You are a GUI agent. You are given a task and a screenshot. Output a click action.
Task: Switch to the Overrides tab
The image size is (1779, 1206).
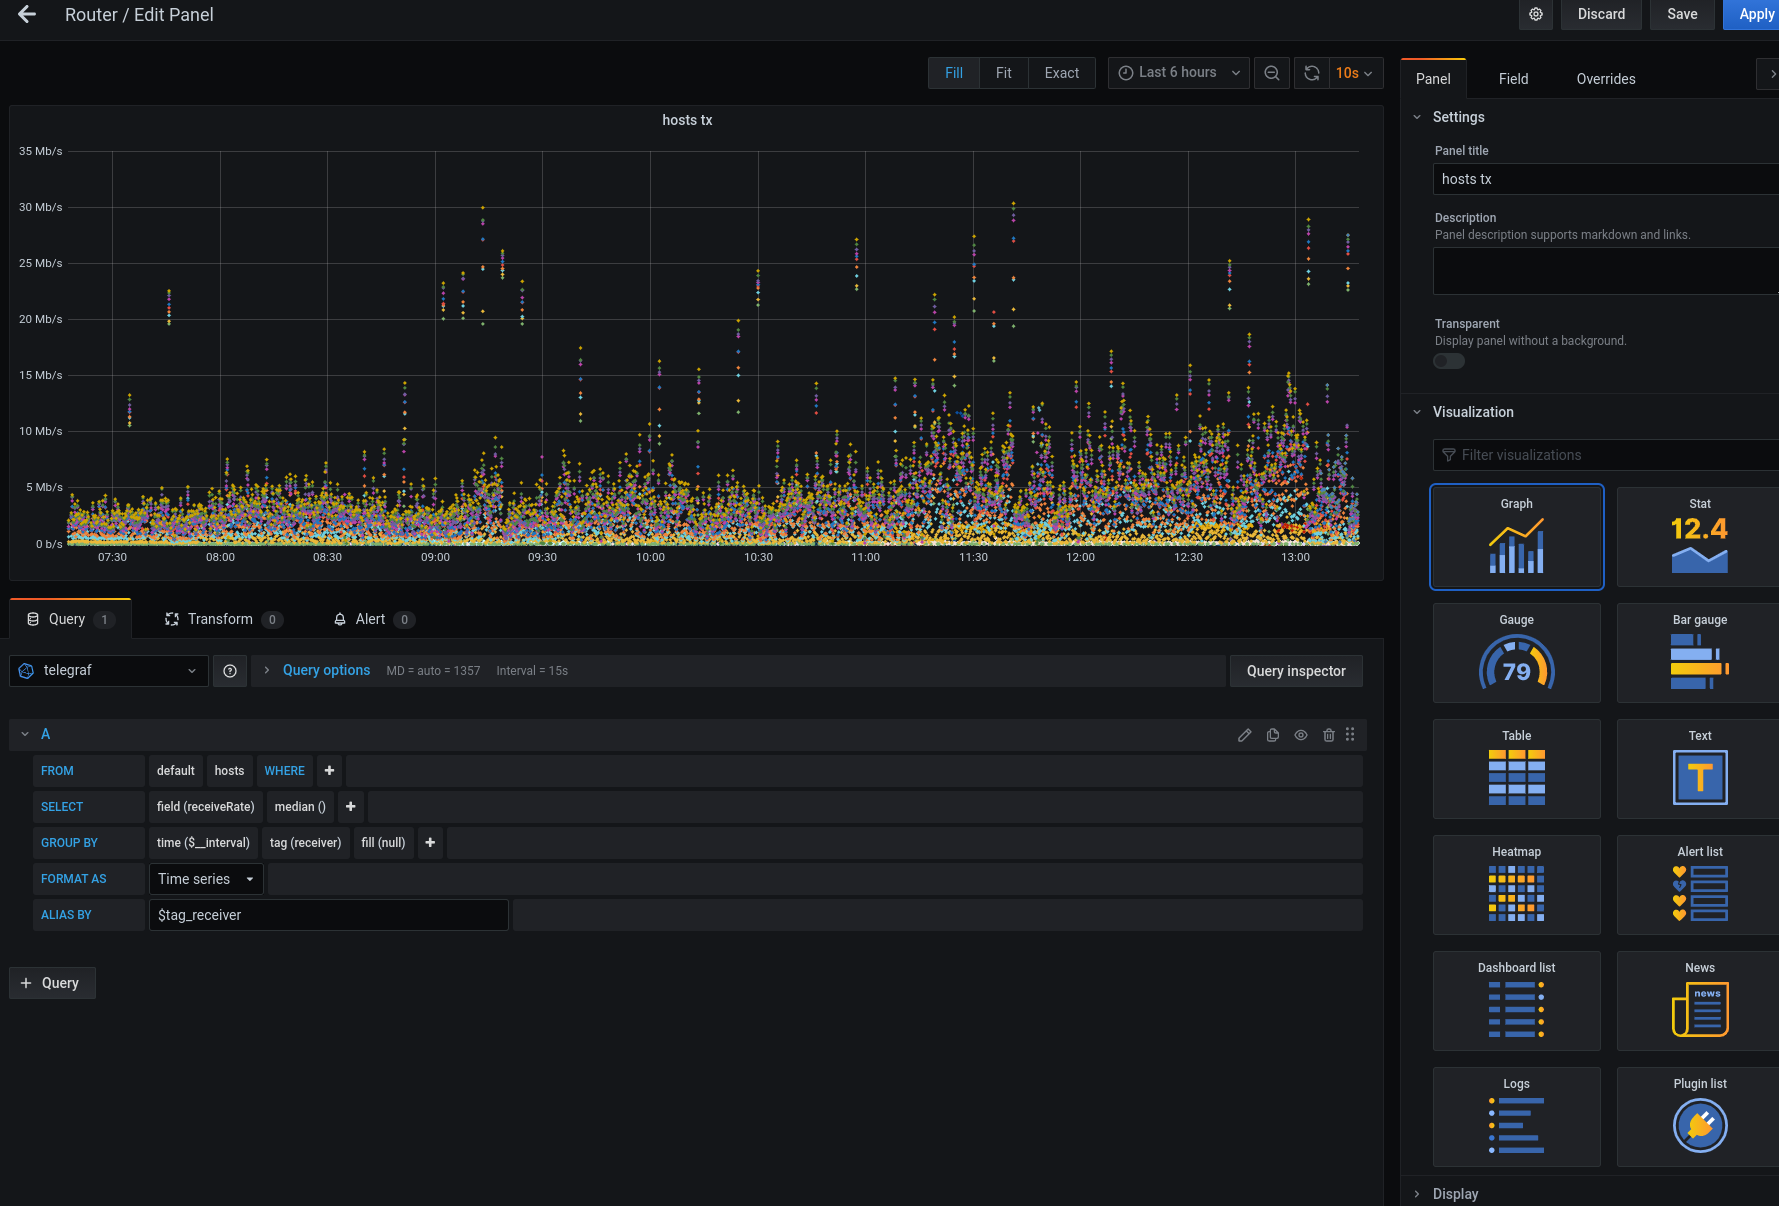(x=1606, y=79)
